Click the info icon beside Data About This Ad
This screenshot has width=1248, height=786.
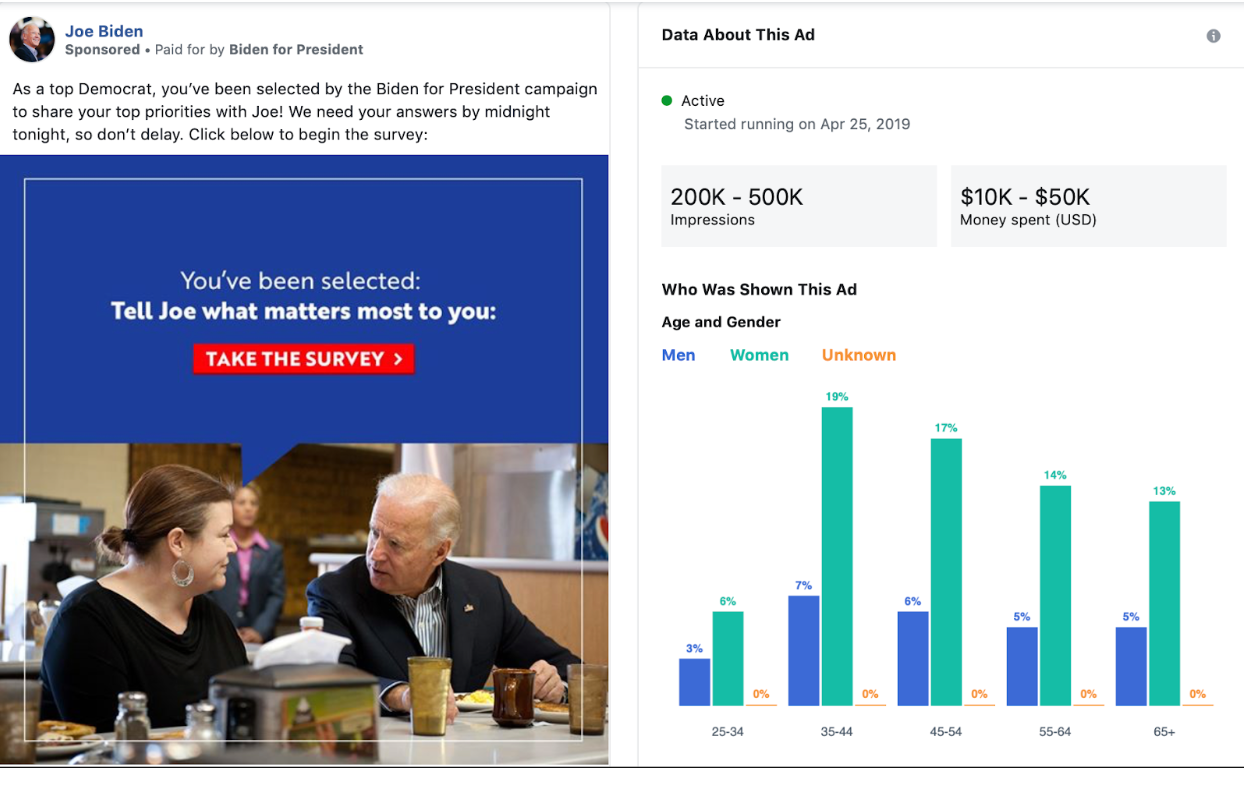pyautogui.click(x=1213, y=36)
